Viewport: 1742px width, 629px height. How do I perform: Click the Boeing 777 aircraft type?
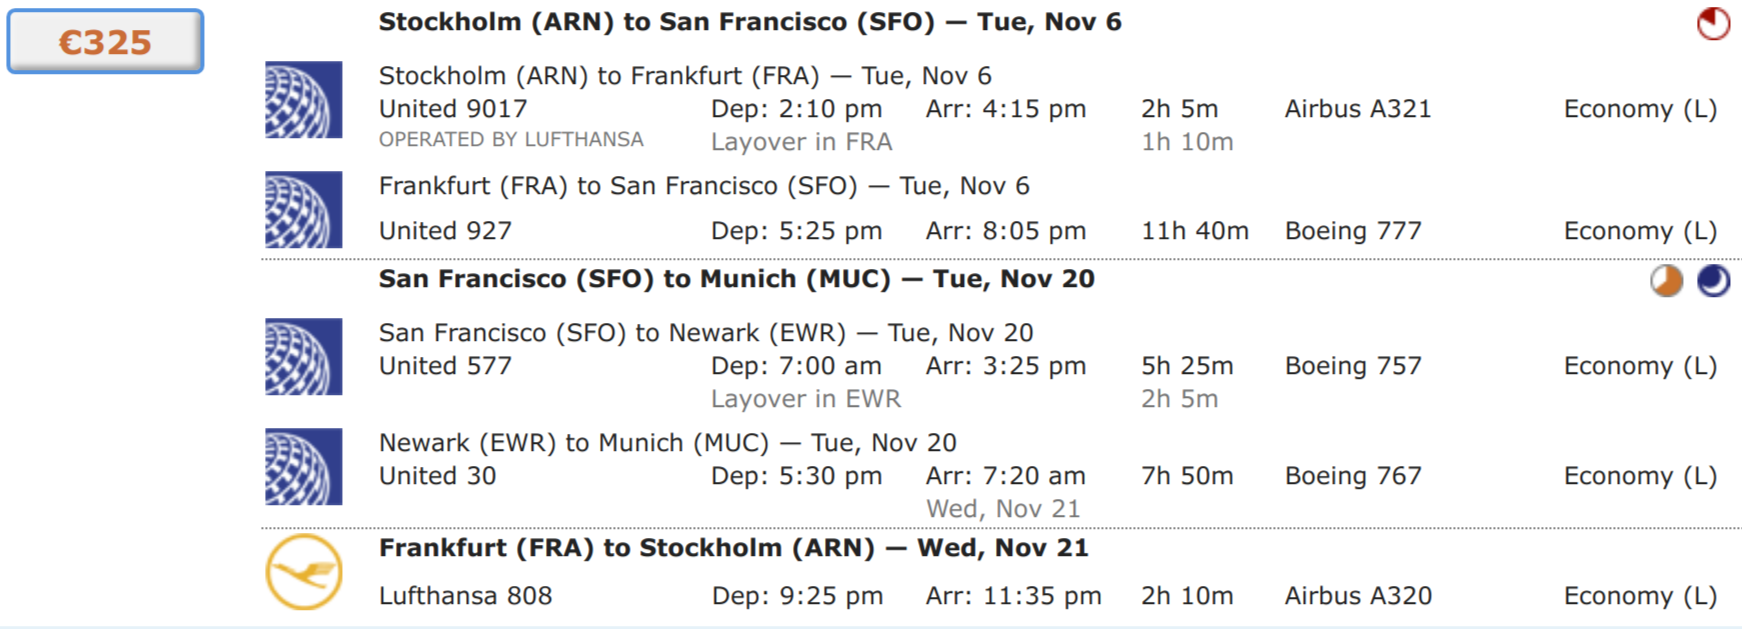coord(1353,231)
